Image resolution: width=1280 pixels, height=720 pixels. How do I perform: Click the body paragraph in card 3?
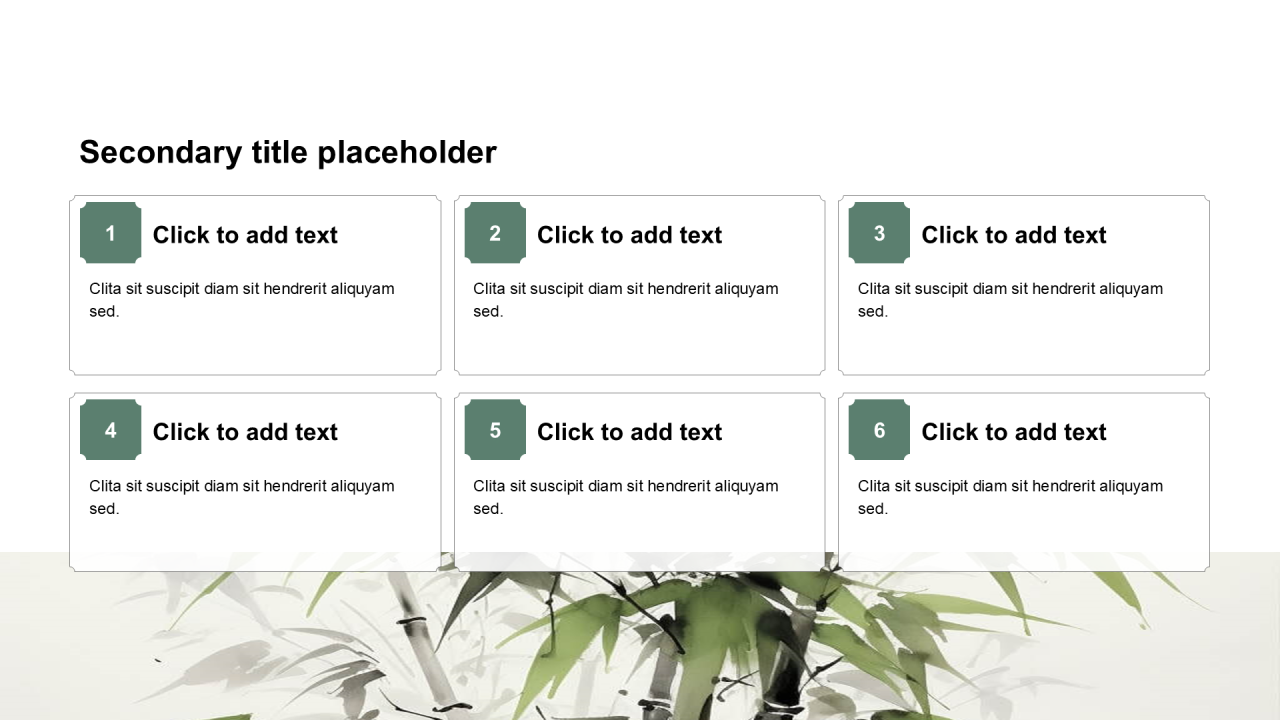(x=1010, y=300)
